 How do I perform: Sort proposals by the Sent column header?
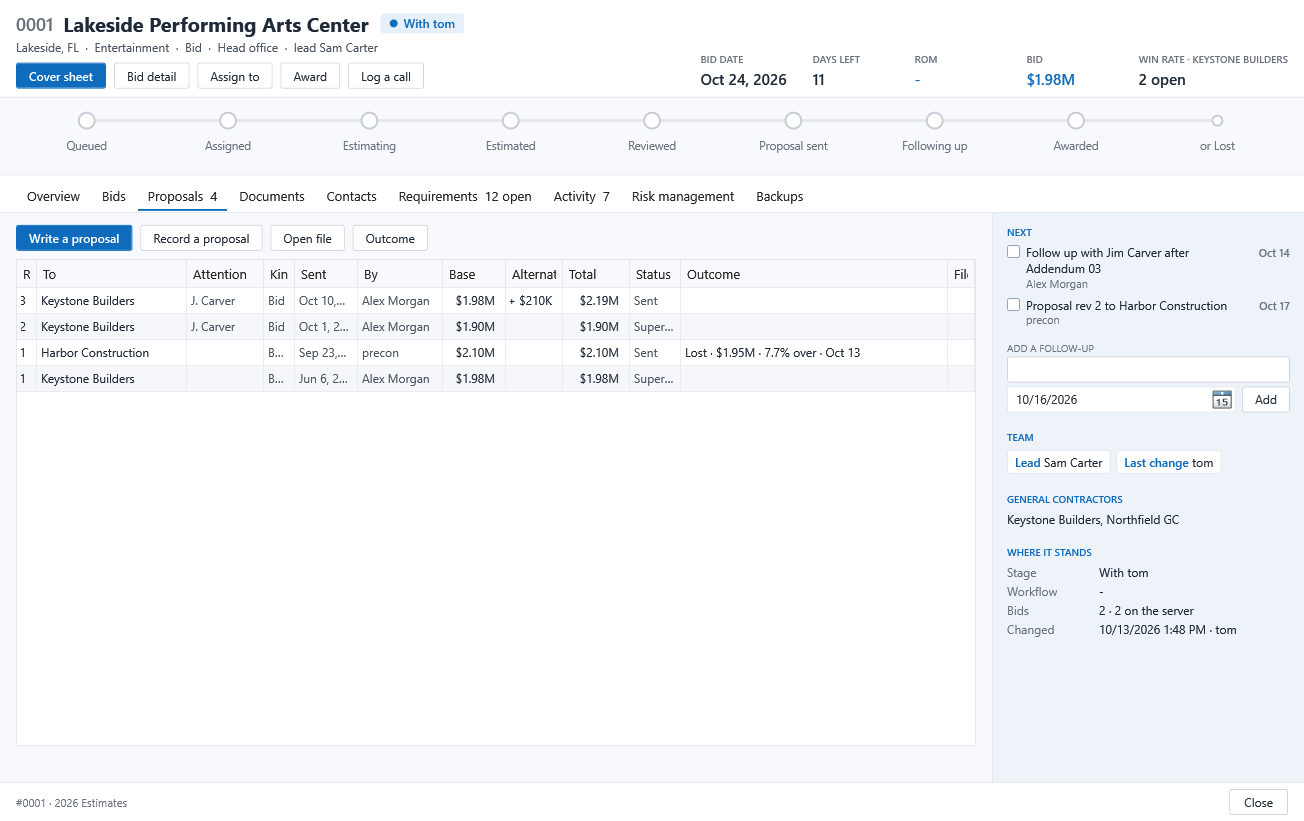point(326,275)
